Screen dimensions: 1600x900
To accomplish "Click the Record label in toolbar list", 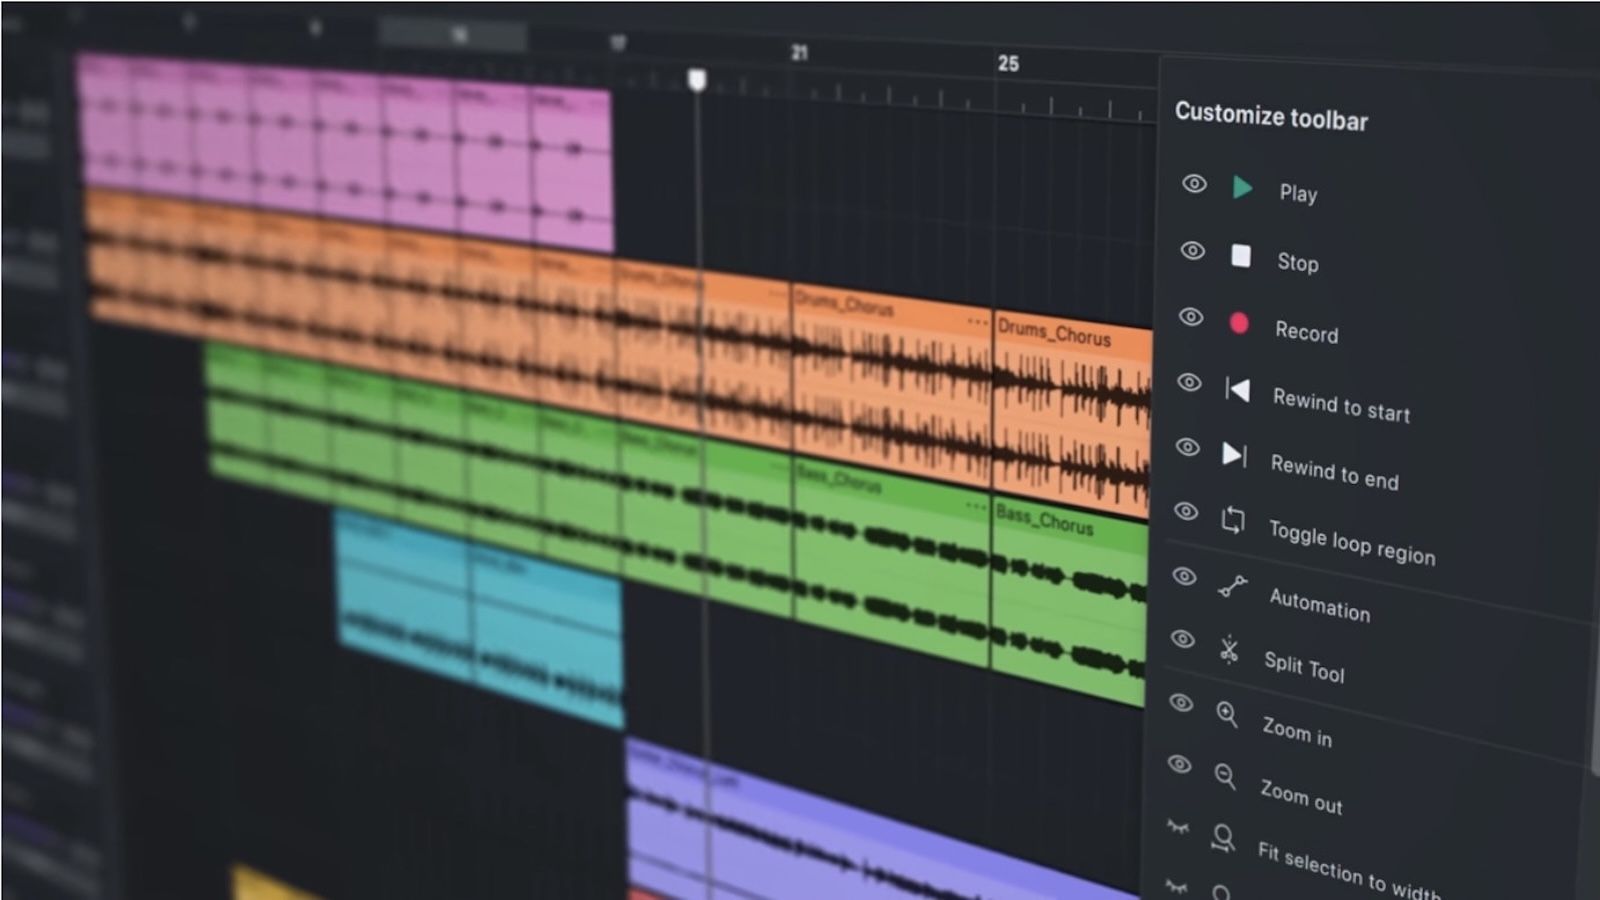I will point(1306,331).
